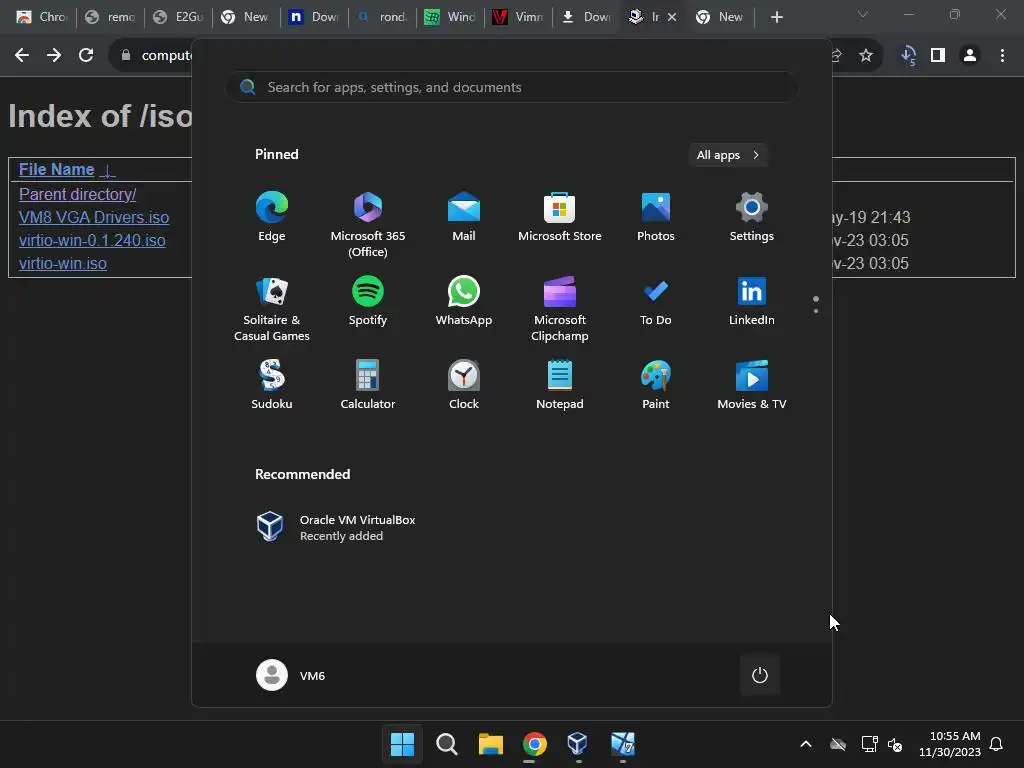Open Microsoft Store from pinned apps
Viewport: 1024px width, 768px height.
(560, 217)
